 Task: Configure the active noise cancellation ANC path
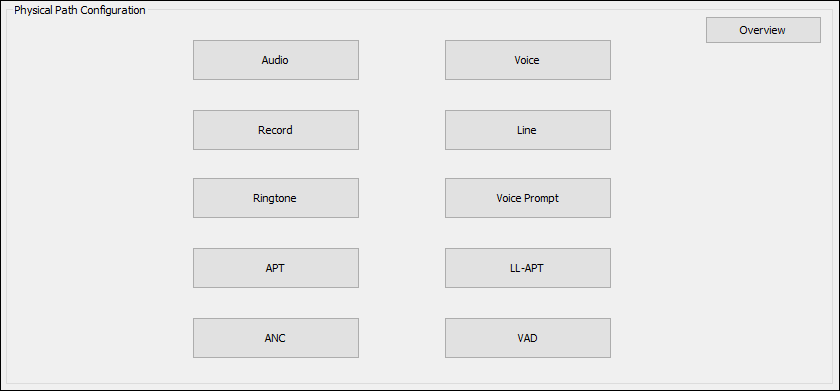276,338
